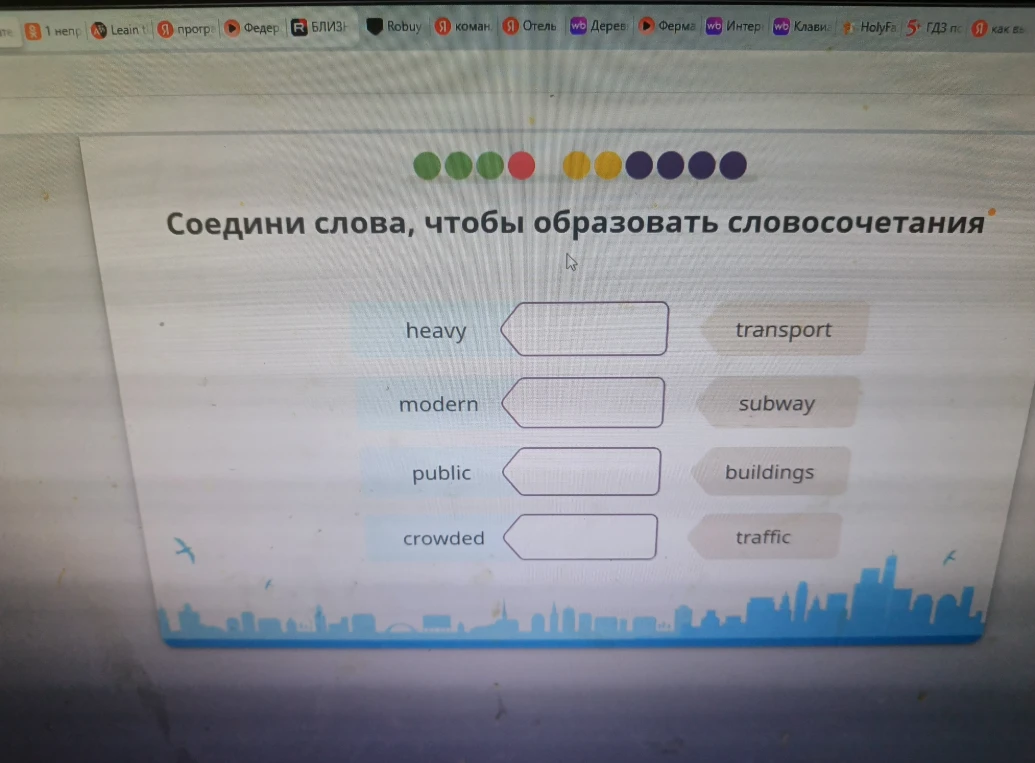Open the "Интер" Wildberries bookmark
This screenshot has height=763, width=1035.
[x=733, y=26]
